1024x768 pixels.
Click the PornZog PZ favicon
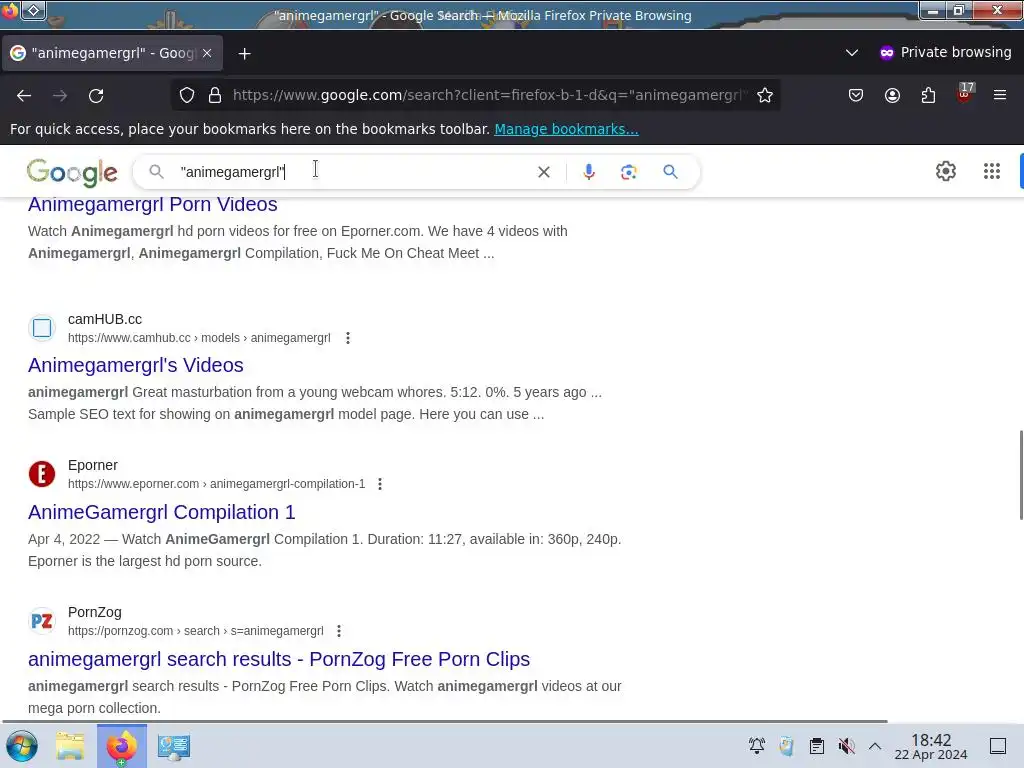point(42,621)
